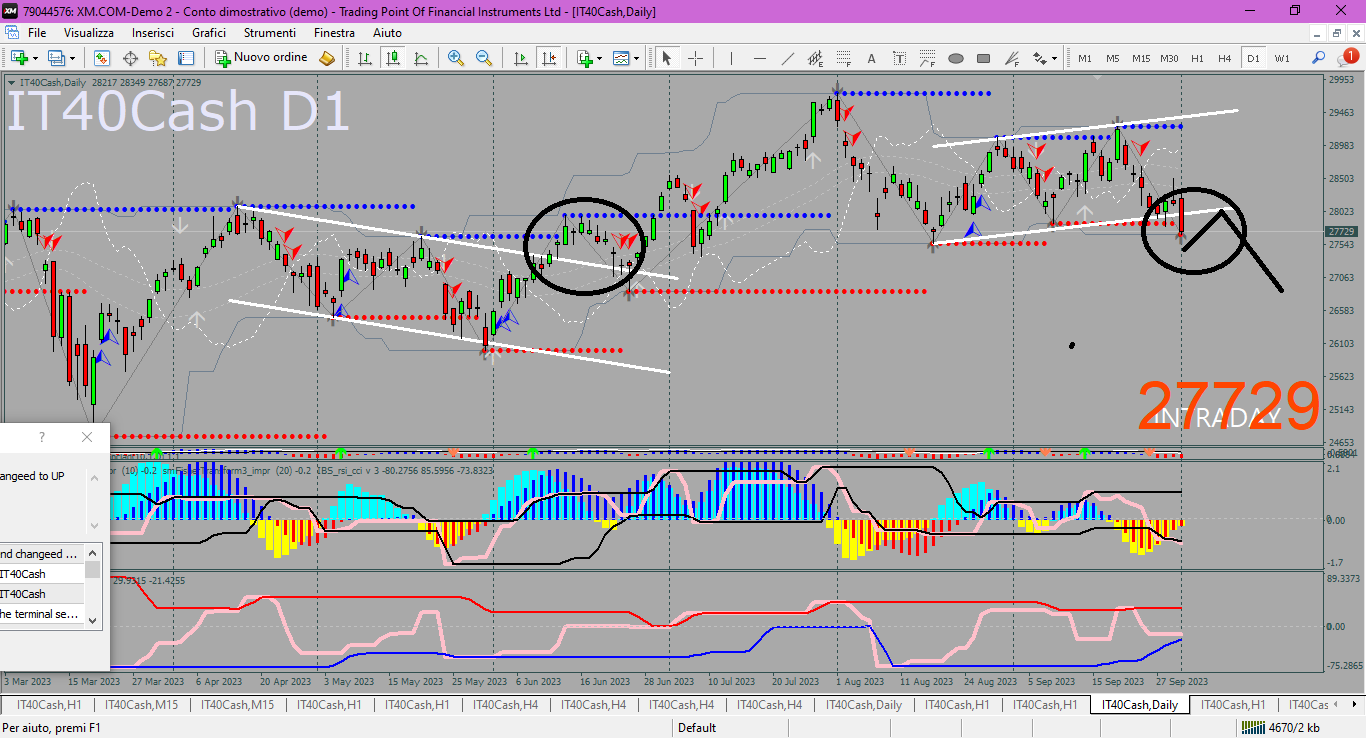Switch to M5 timeframe
Screen dimensions: 1366x738
pos(1113,58)
